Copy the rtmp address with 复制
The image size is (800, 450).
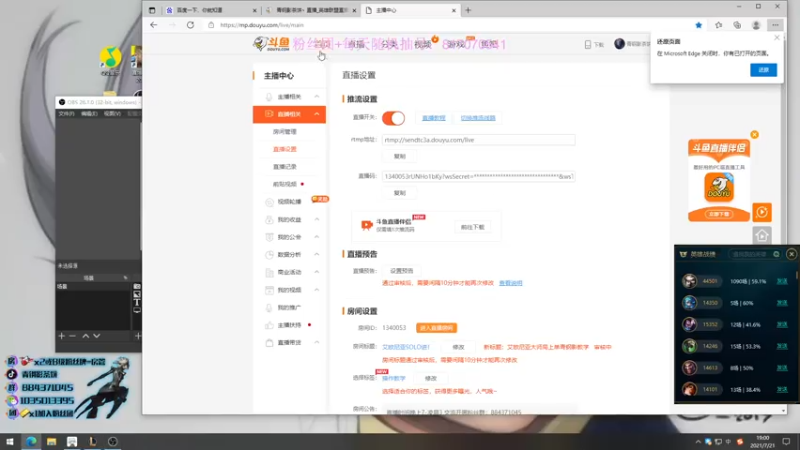click(x=399, y=156)
